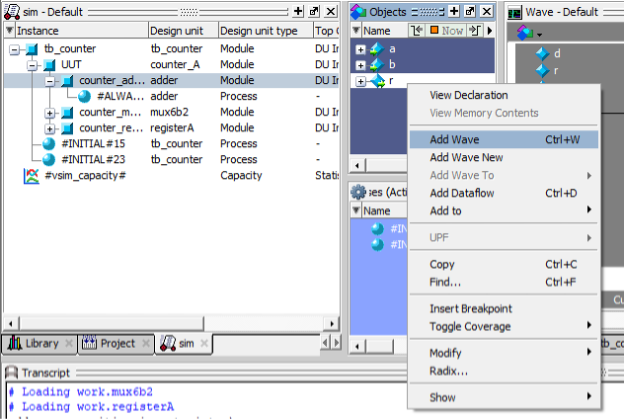
Task: Collapse the counter_ad... adder tree node
Action: coord(50,80)
